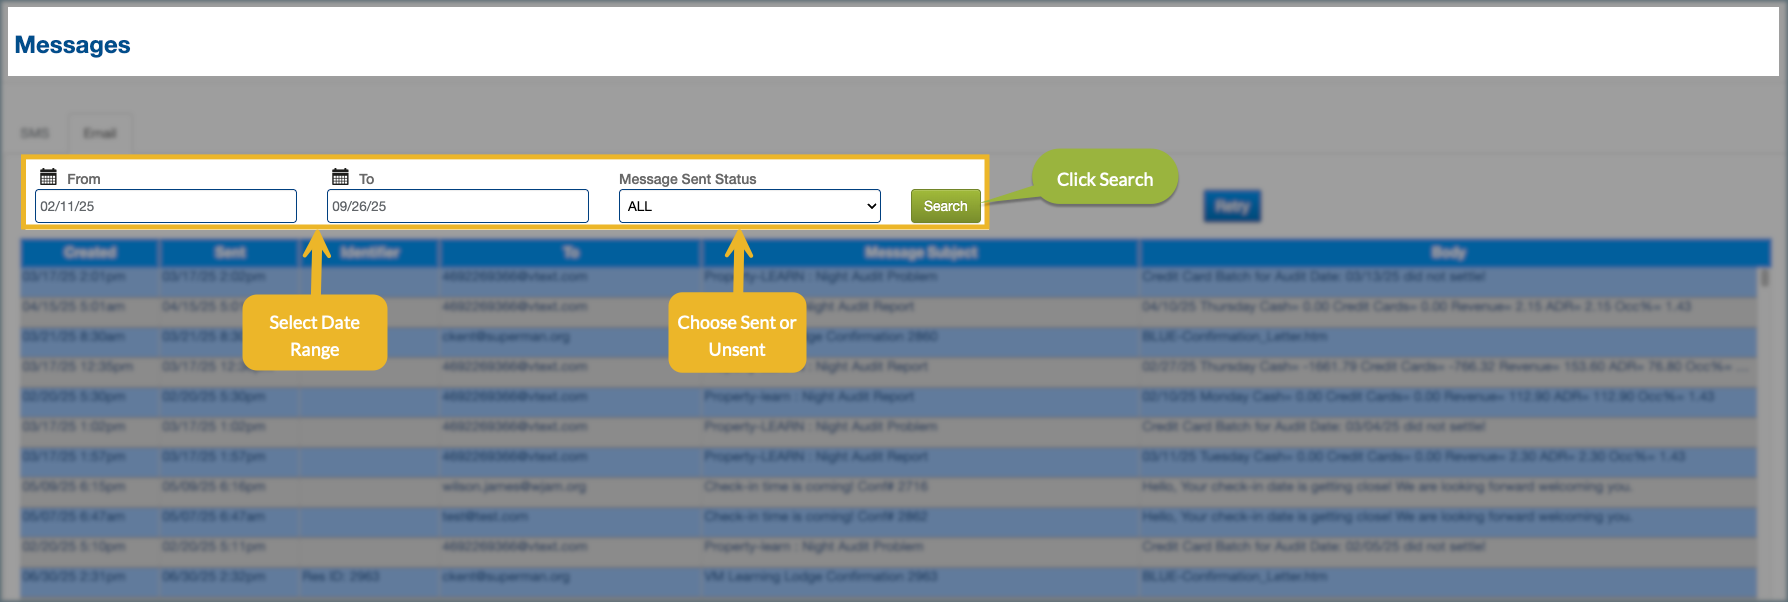Click the Identifier column header

tap(370, 252)
